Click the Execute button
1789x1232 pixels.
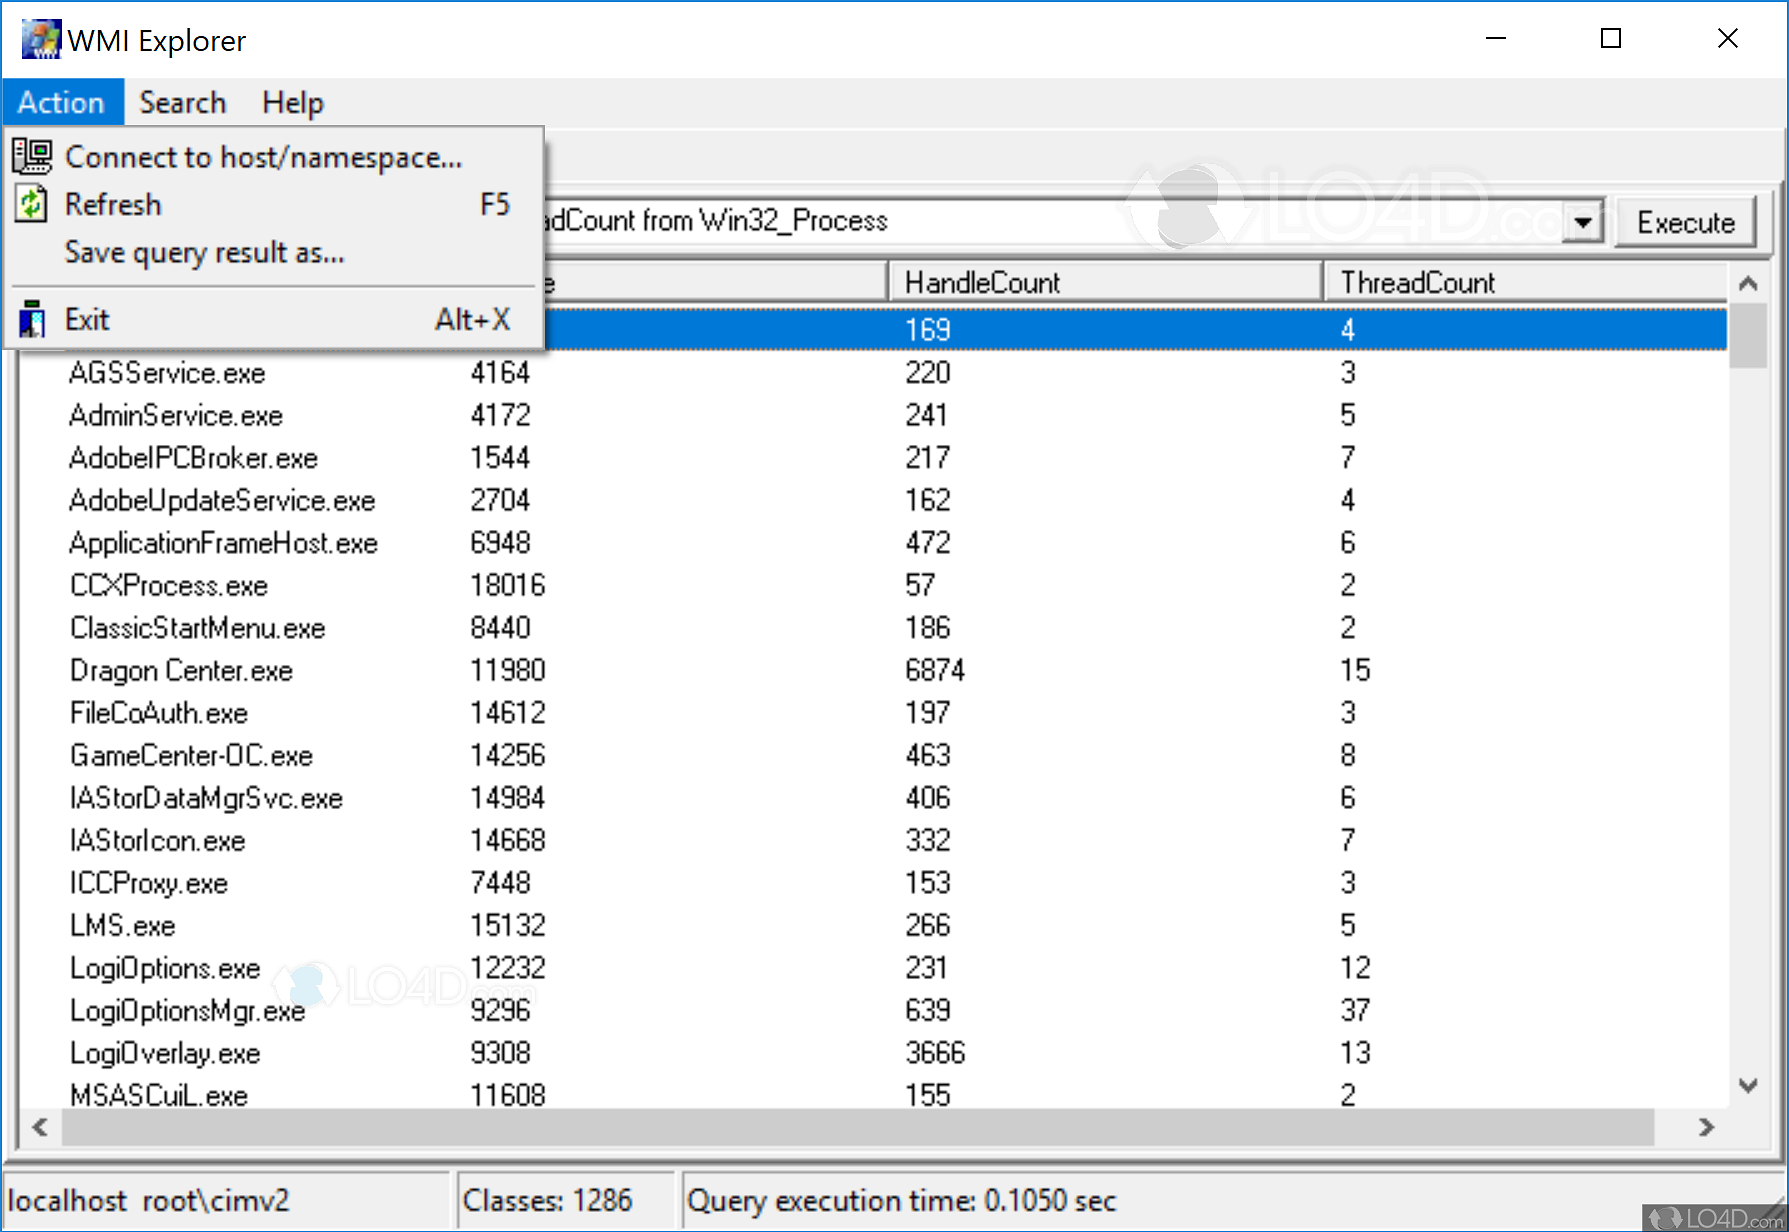pos(1685,222)
